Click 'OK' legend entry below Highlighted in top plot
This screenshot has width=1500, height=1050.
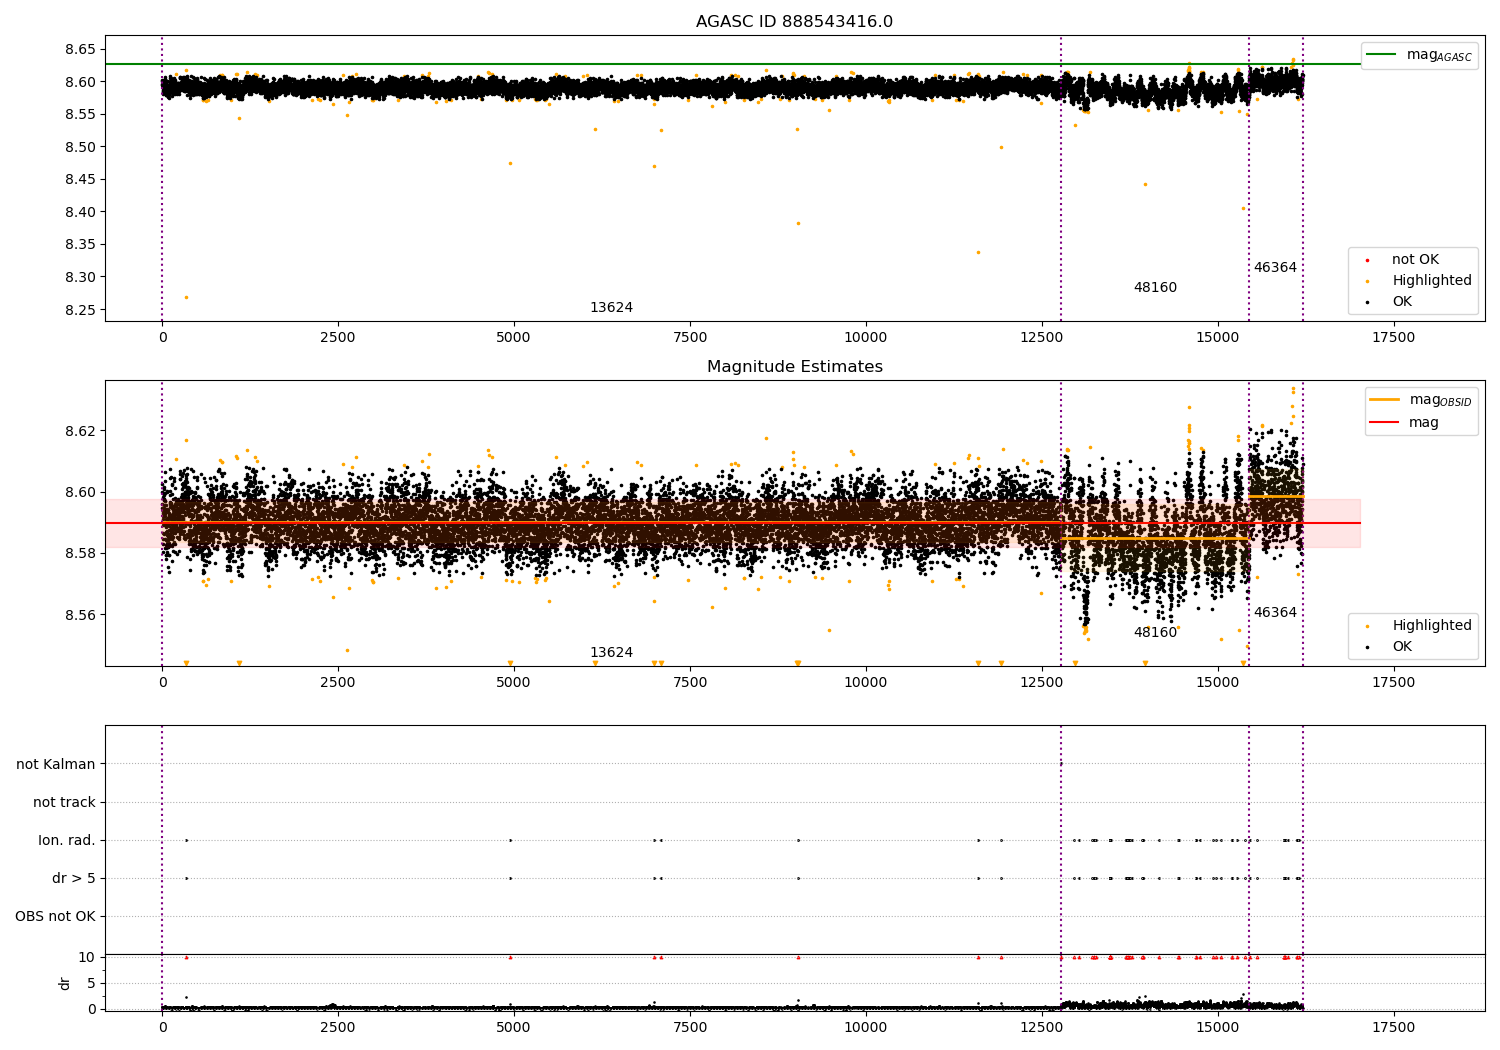point(1402,302)
